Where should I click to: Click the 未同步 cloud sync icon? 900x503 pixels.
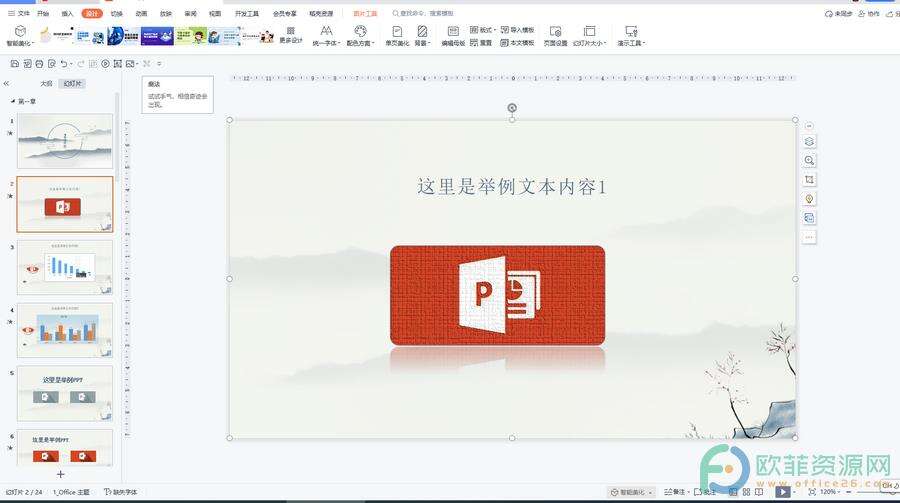(828, 13)
